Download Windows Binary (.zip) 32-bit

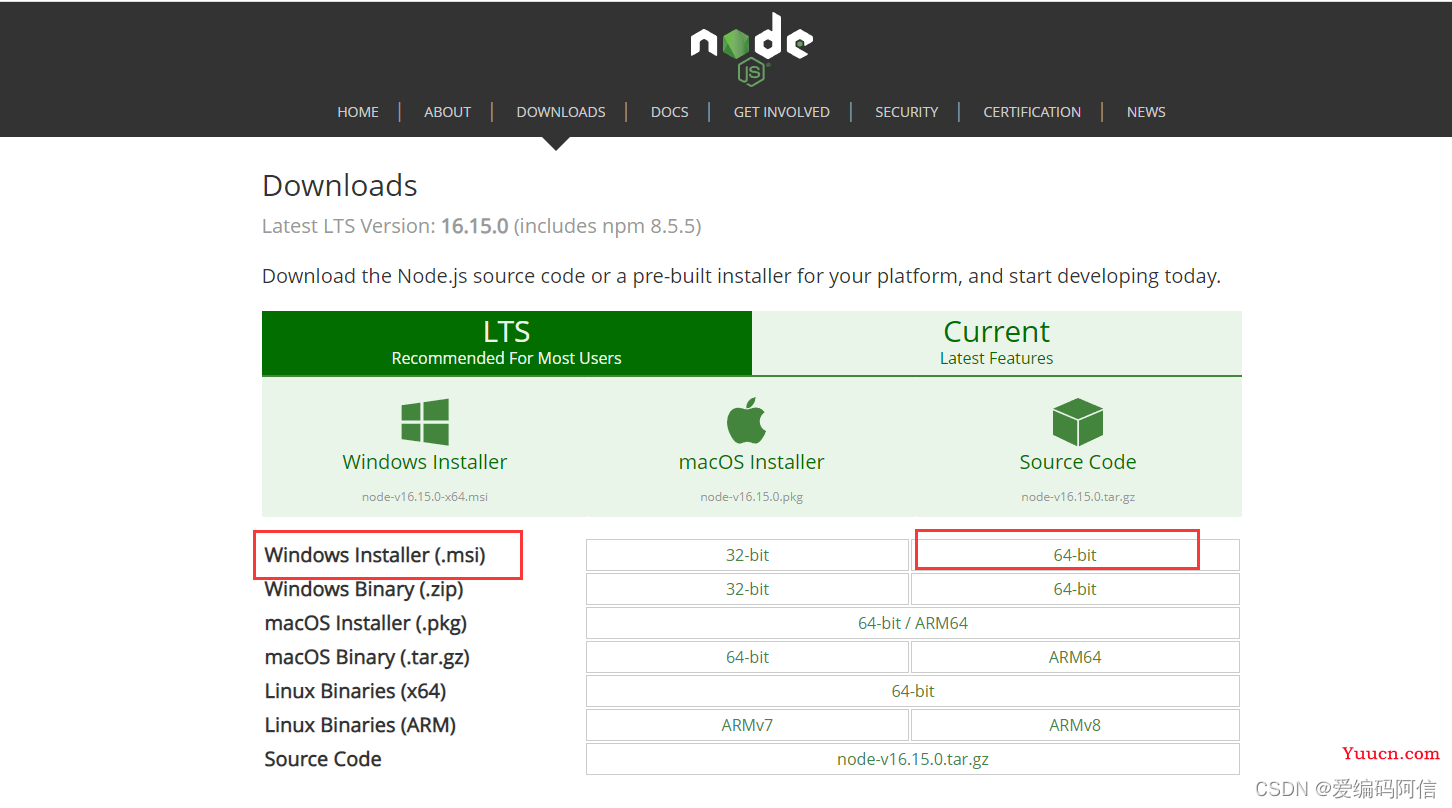click(x=747, y=589)
